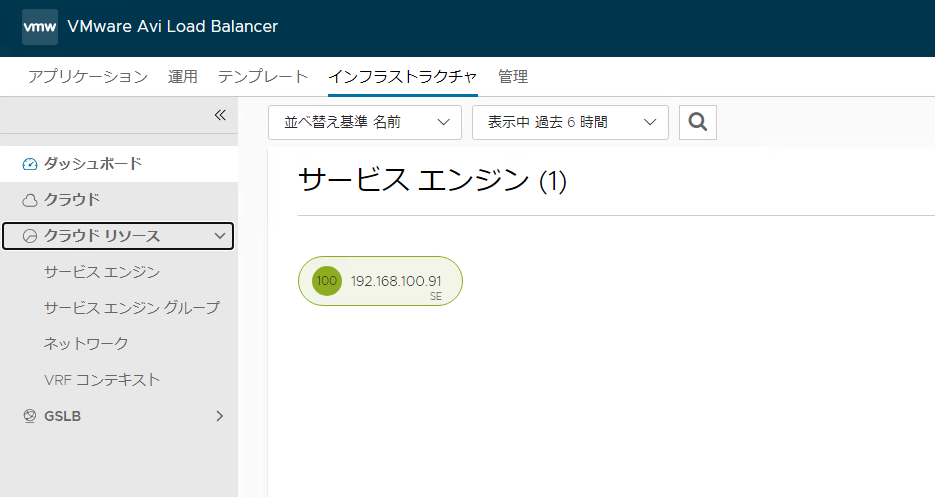Open the 運用 tab
Screen dimensions: 935x497
(182, 76)
